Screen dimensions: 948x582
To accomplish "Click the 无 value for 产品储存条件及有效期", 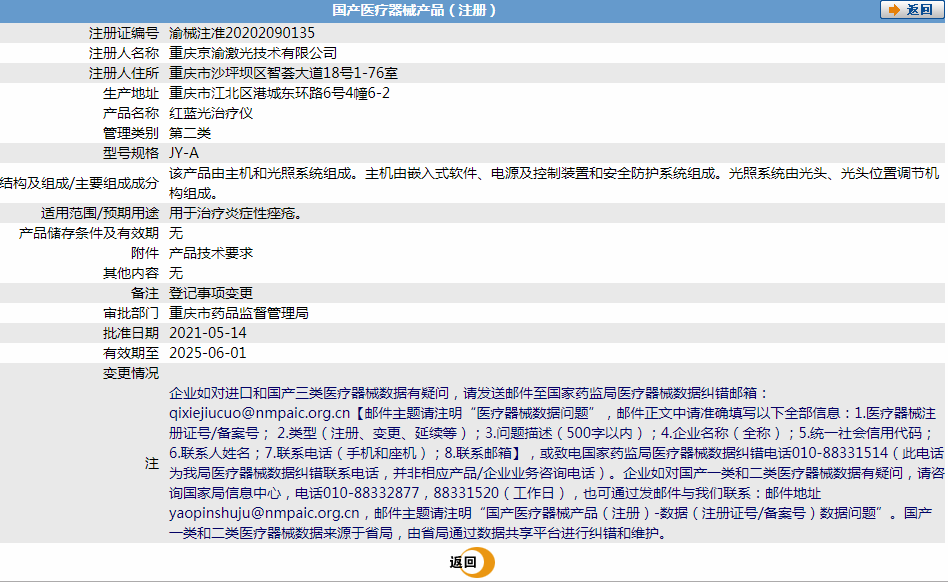I will 176,233.
